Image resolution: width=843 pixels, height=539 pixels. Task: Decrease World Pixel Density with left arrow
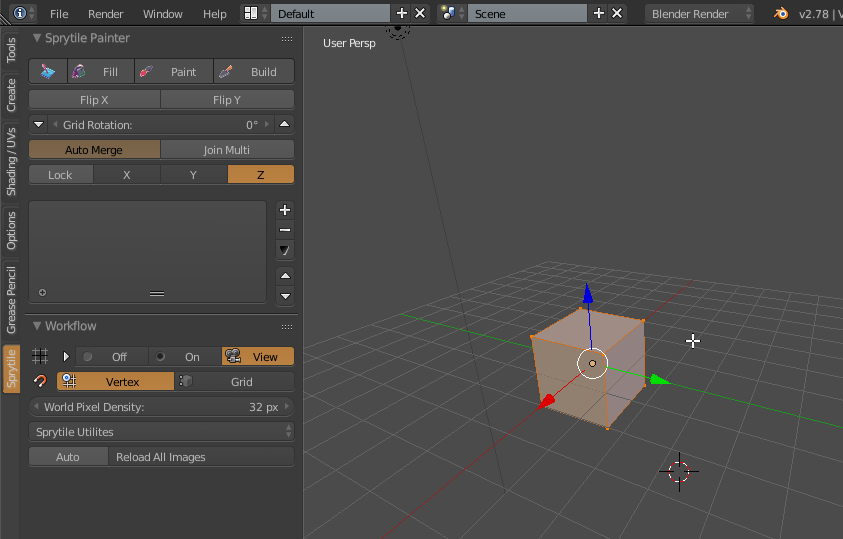[x=36, y=406]
